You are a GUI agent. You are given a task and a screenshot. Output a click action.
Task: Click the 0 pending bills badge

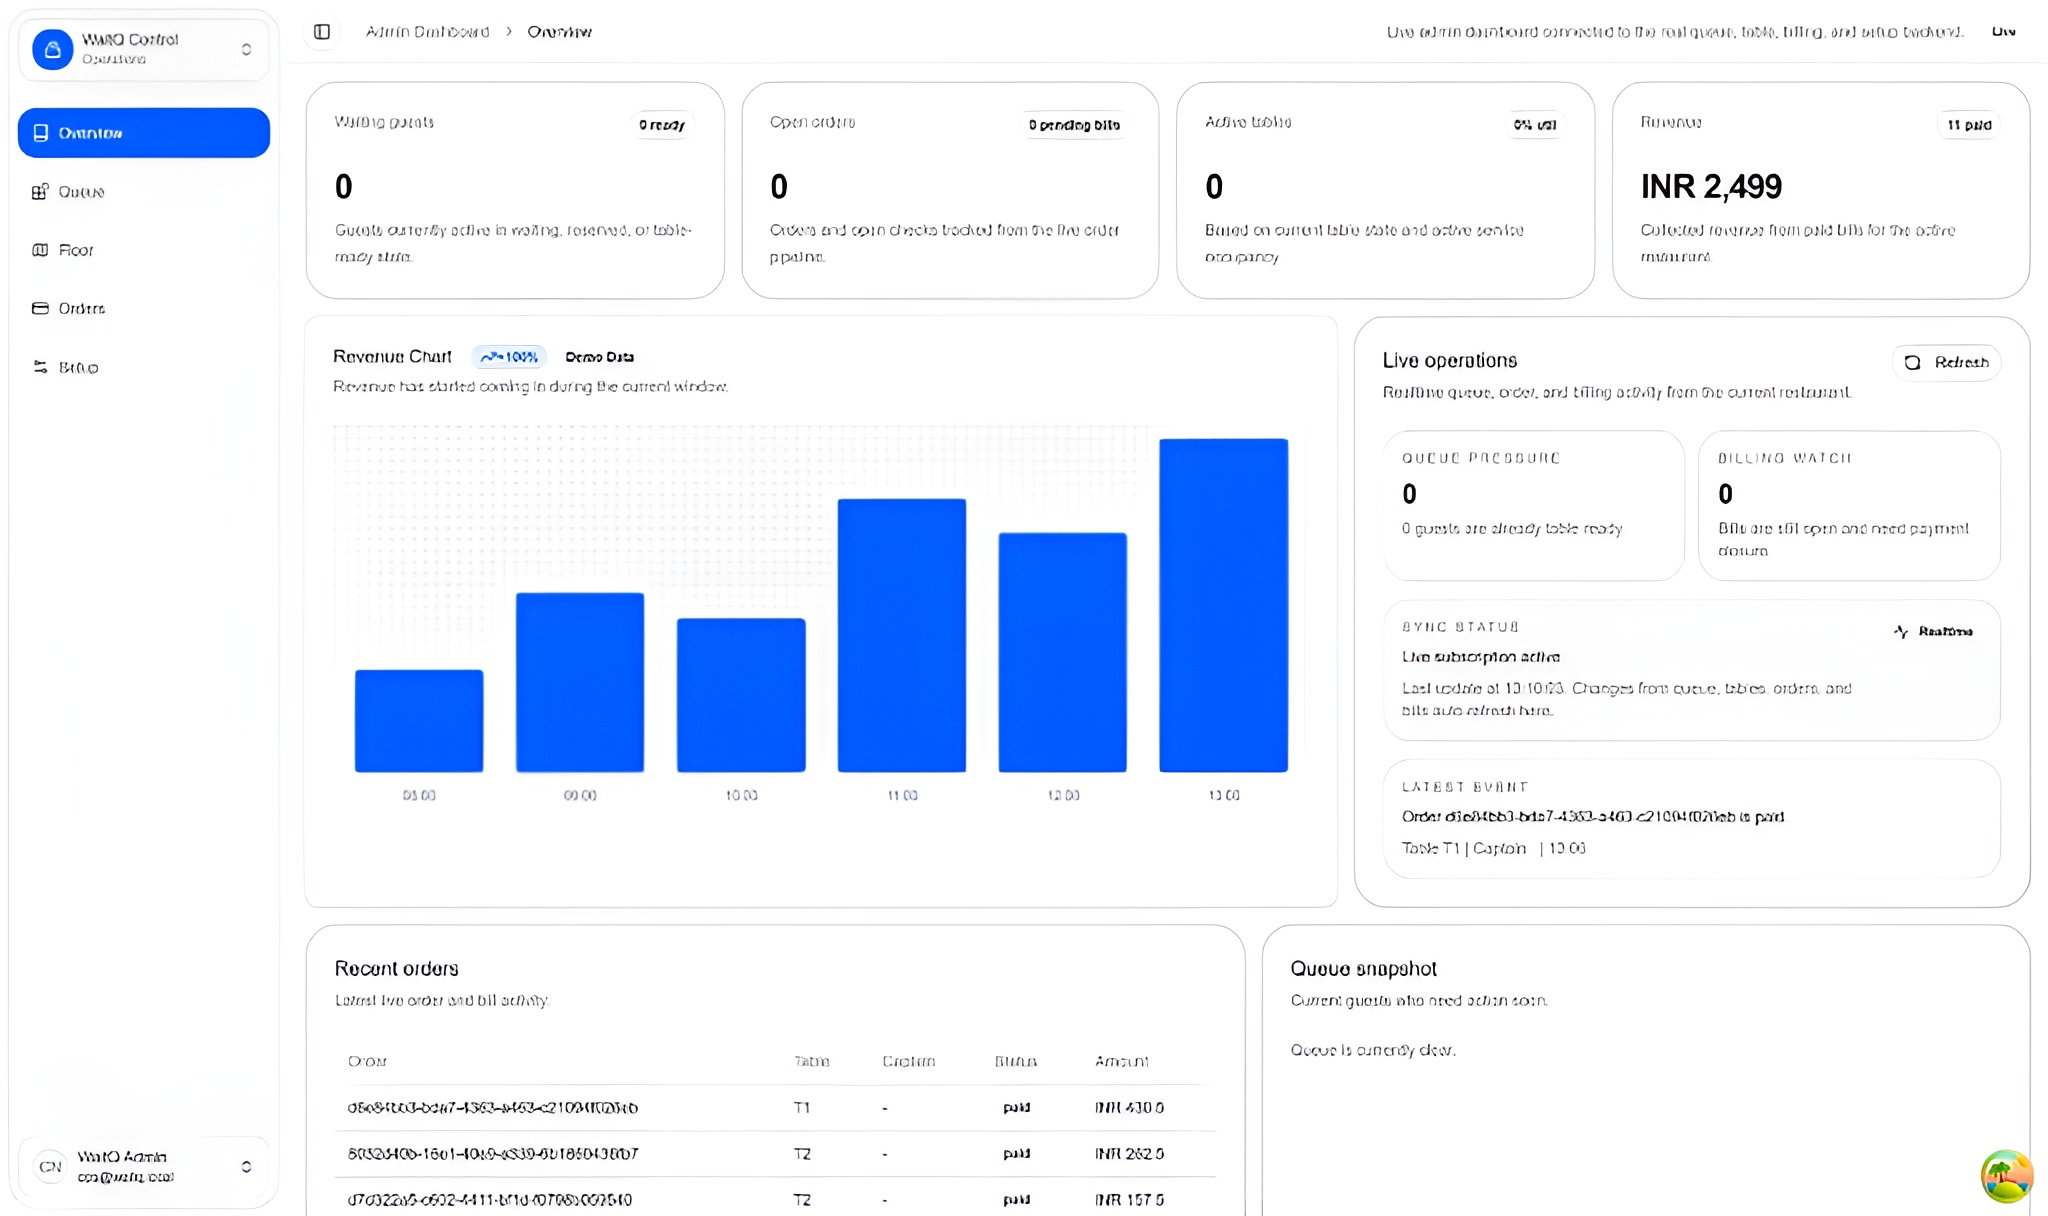click(1075, 125)
